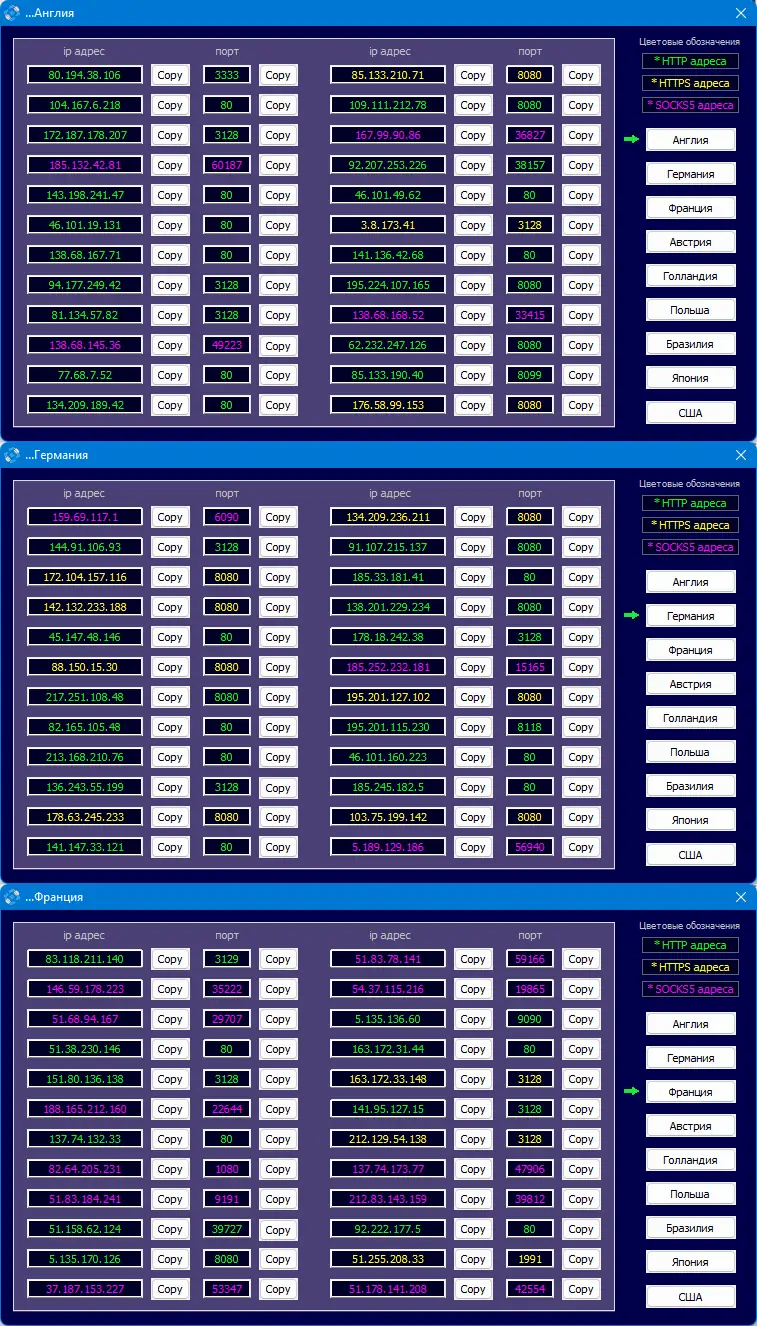
Task: Open Япония list in the Англия window
Action: point(691,378)
